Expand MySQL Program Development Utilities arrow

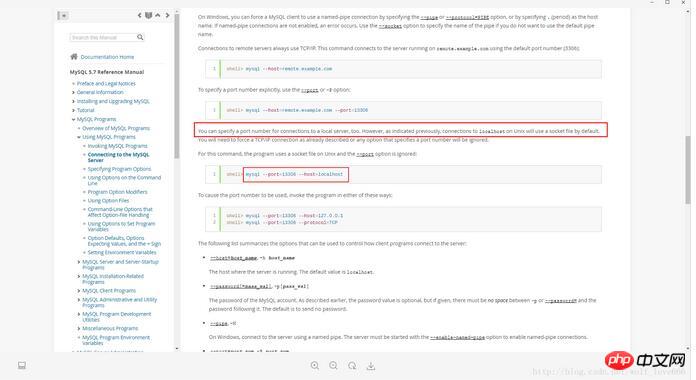[x=79, y=314]
